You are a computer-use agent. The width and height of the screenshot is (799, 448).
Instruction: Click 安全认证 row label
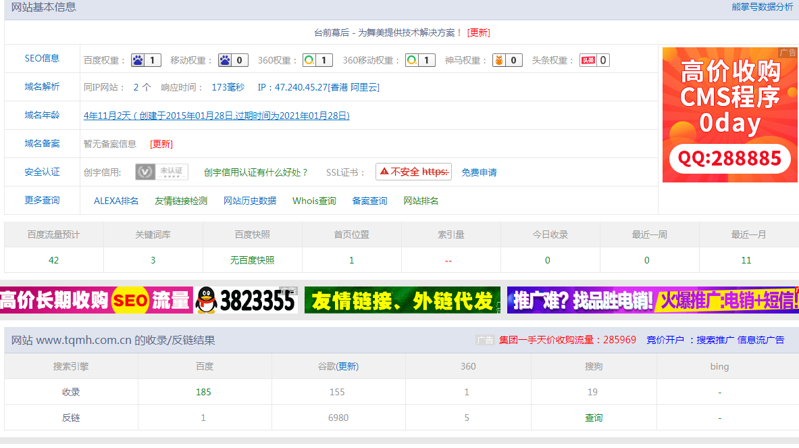[42, 172]
